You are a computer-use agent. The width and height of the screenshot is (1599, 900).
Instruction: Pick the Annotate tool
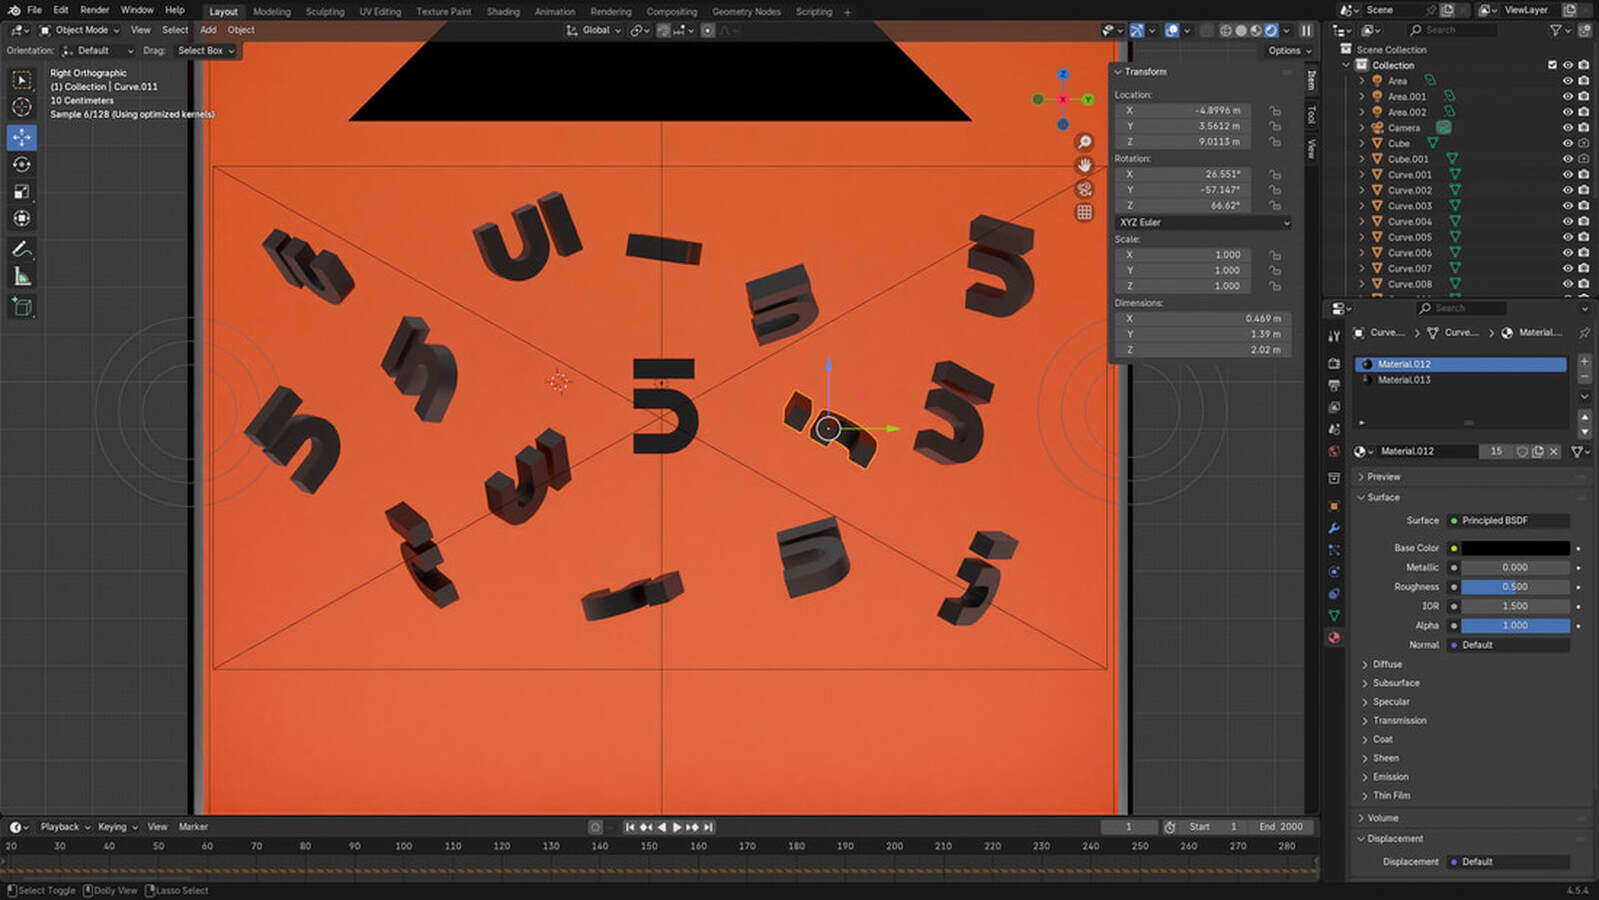click(x=22, y=249)
